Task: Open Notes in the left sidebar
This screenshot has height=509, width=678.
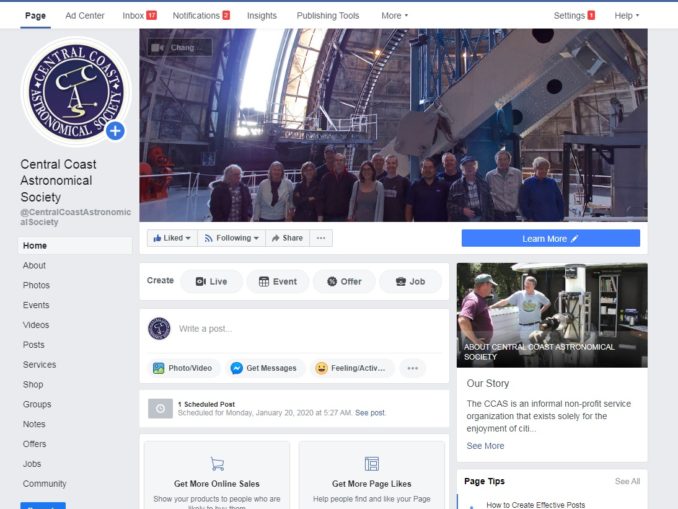Action: coord(34,424)
